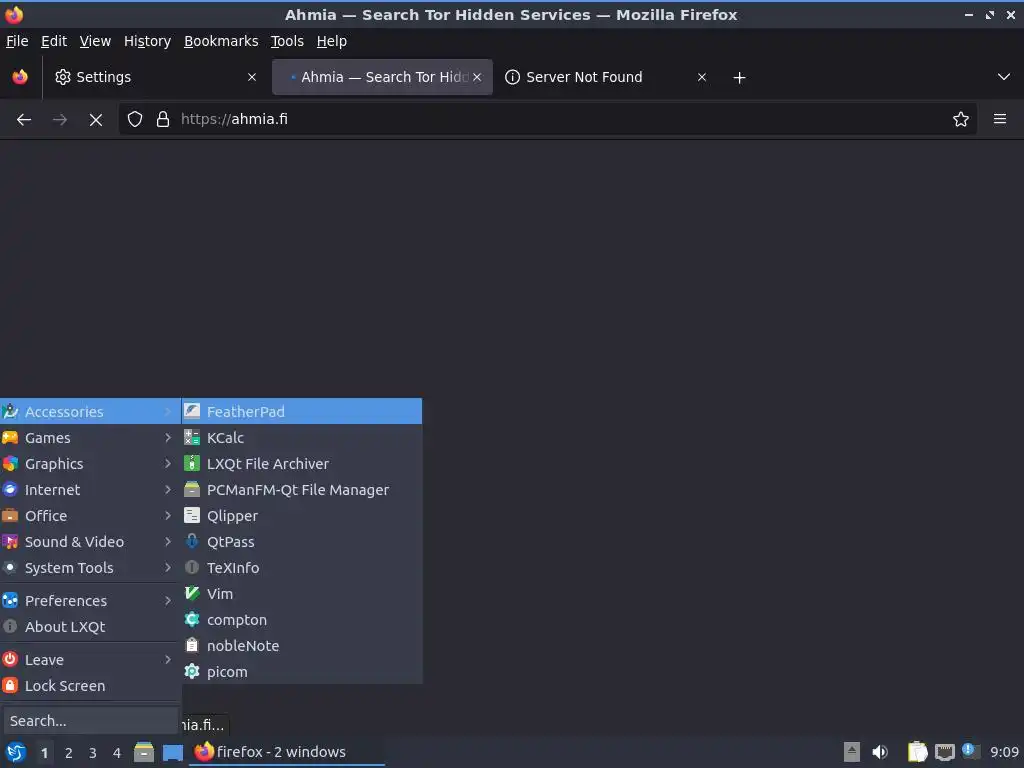Open the Edit menu

pos(54,41)
